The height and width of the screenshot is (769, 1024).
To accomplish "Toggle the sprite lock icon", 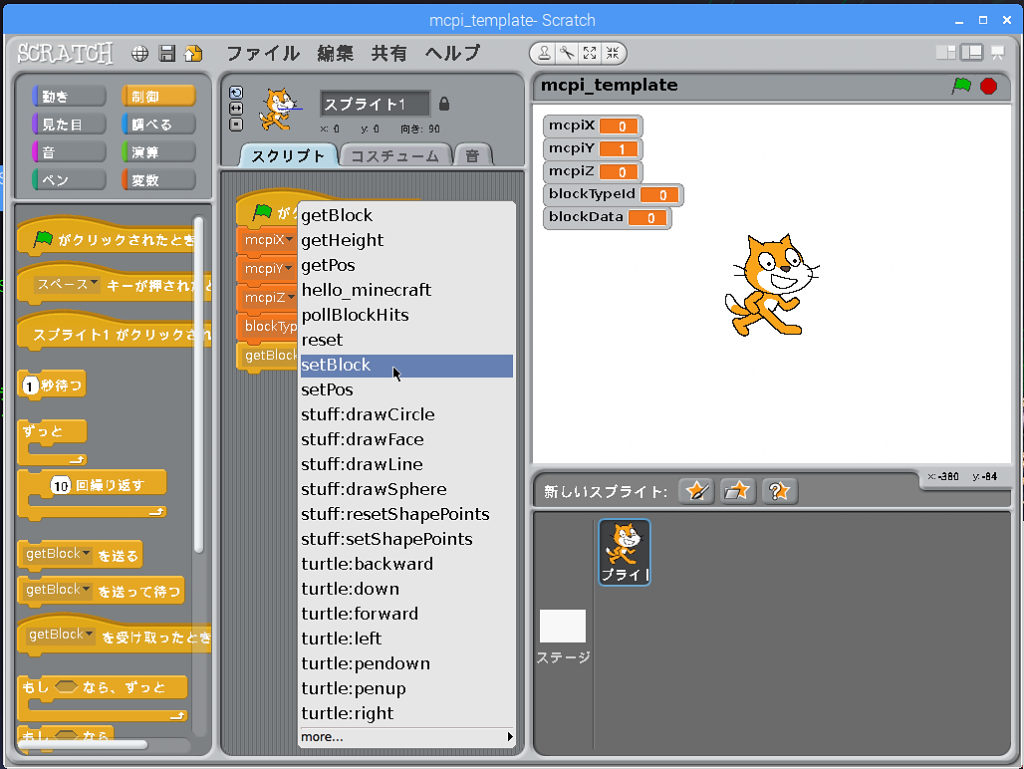I will click(x=444, y=104).
